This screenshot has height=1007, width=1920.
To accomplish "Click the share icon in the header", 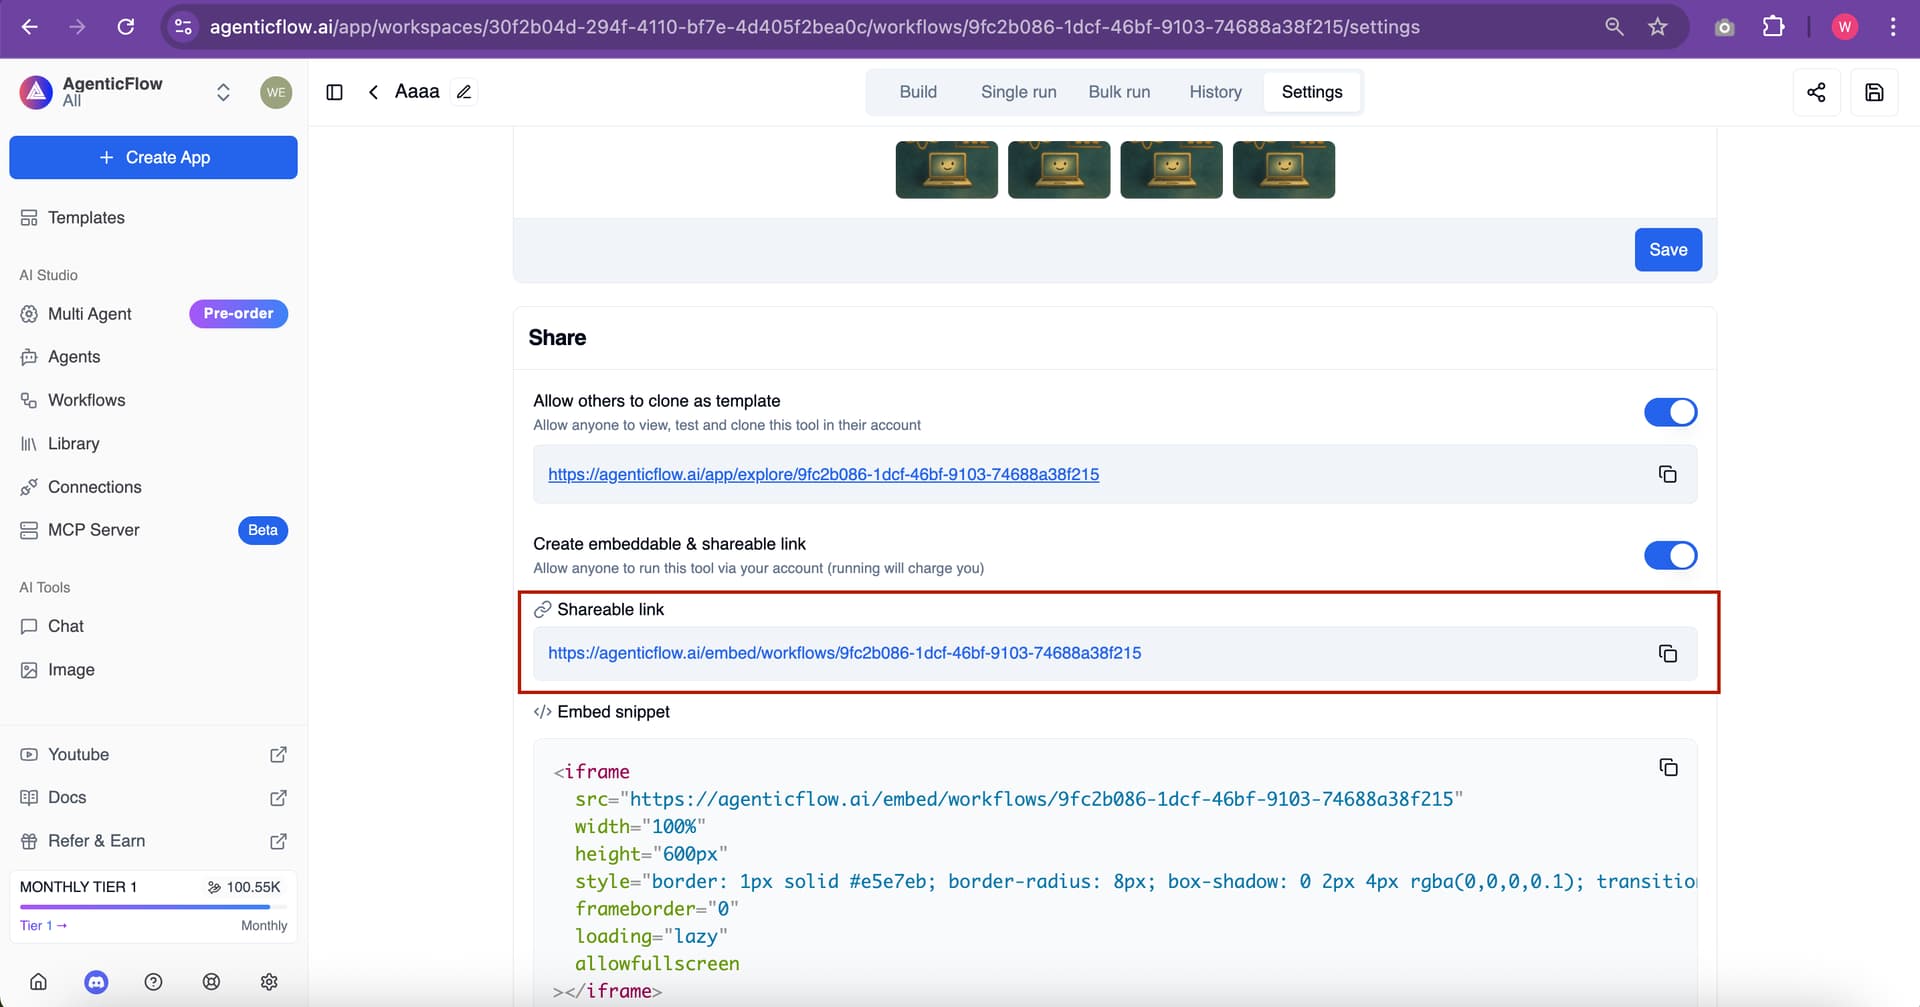I will [1816, 92].
